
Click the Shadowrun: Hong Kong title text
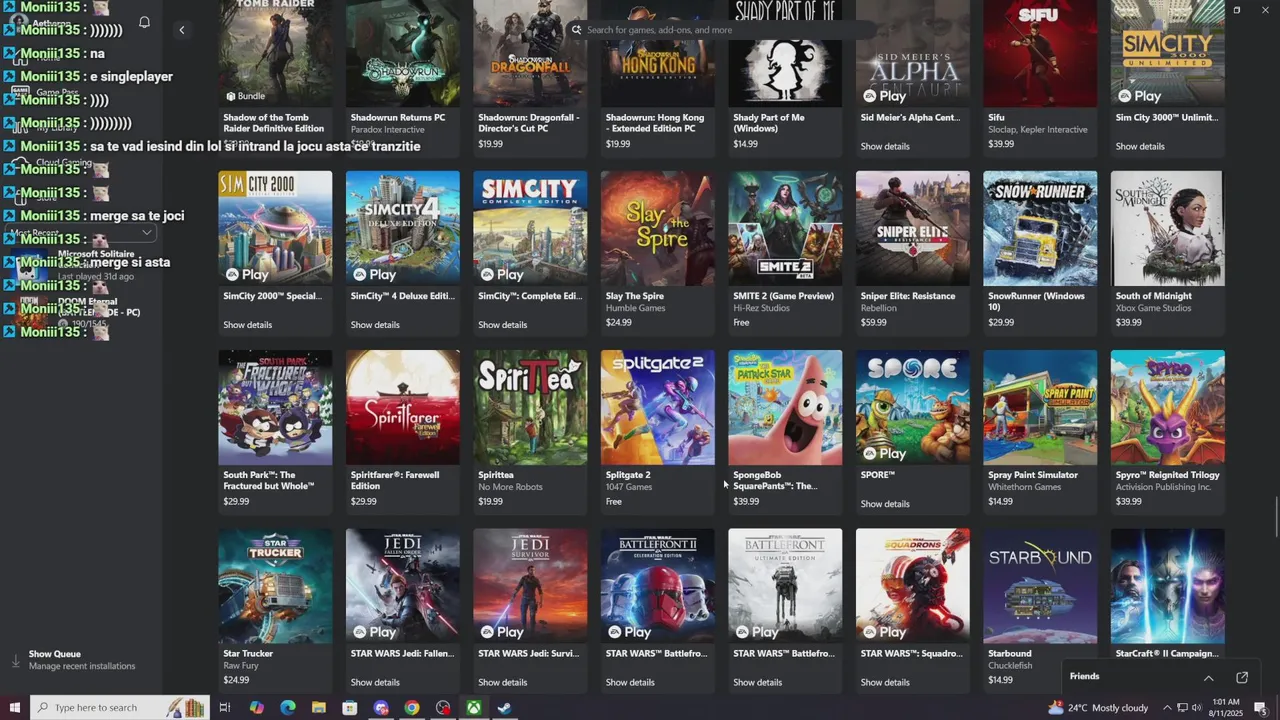655,123
